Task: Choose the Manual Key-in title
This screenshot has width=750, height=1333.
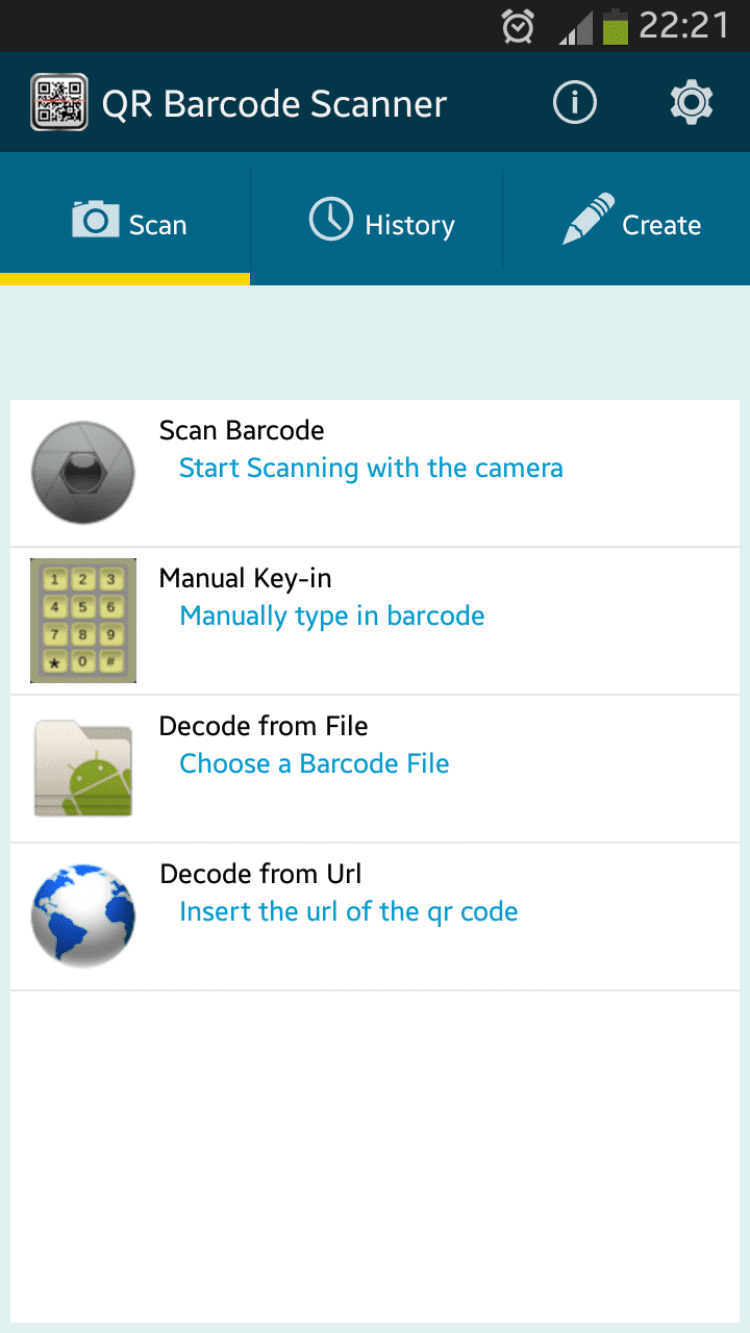Action: [x=245, y=579]
